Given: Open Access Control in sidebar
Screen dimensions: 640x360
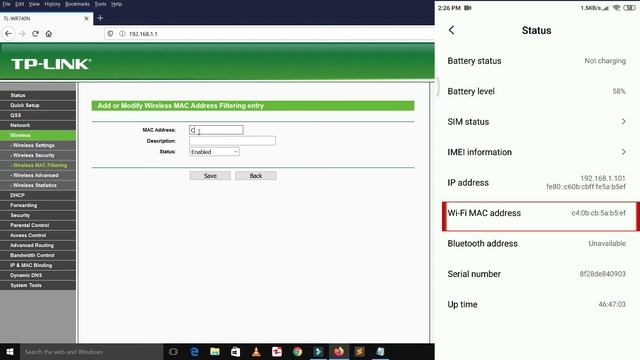Looking at the screenshot, I should (38, 235).
